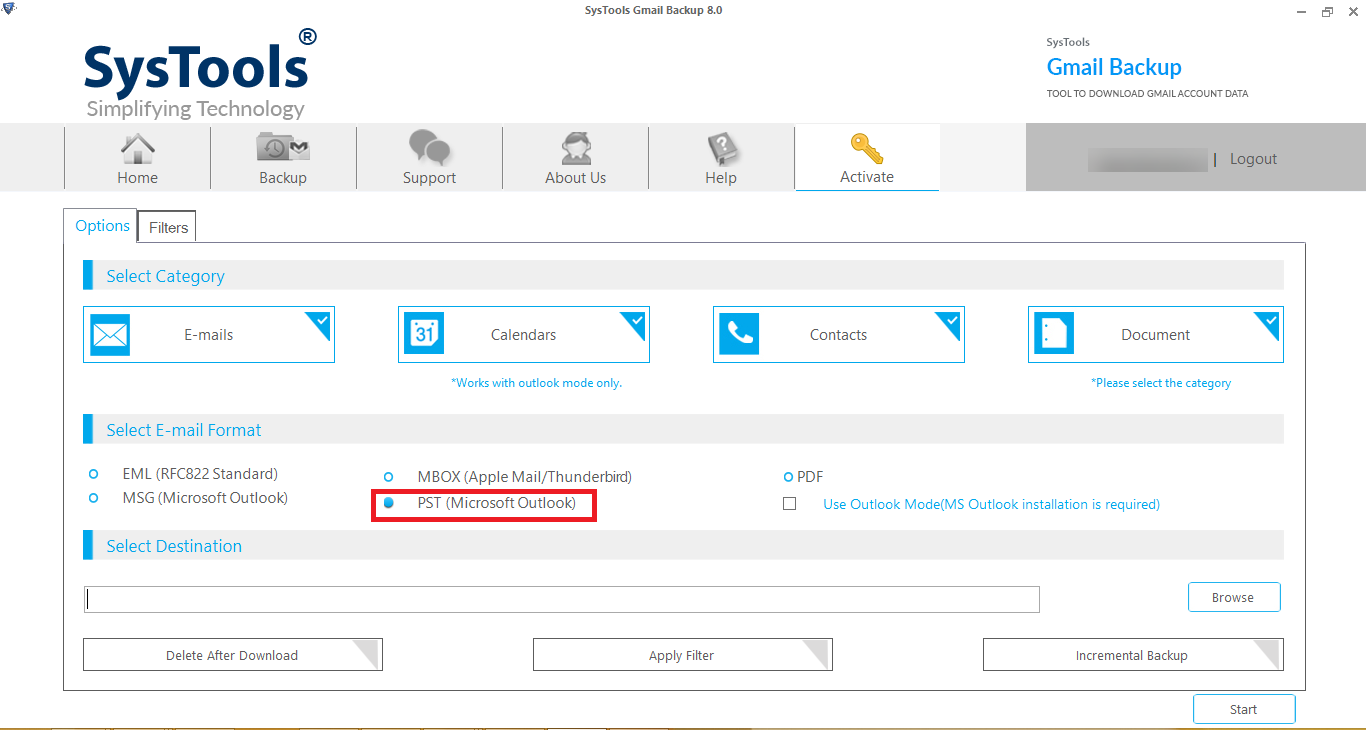Restore the window using title bar button

[x=1327, y=11]
